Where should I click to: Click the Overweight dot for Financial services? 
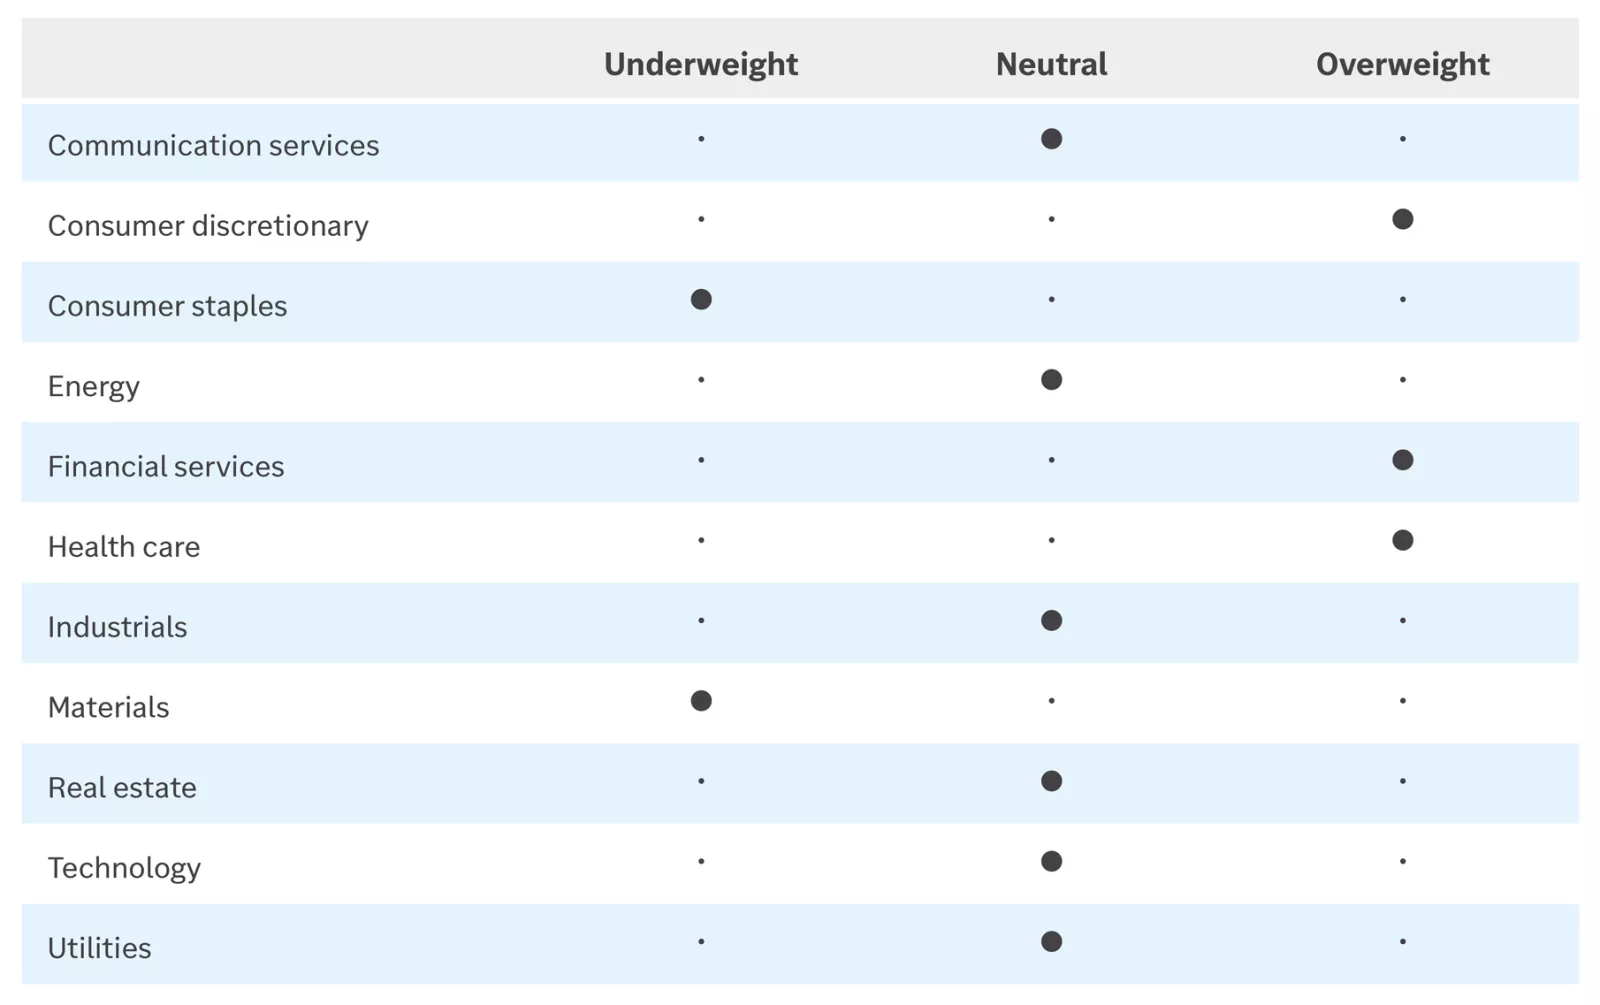pyautogui.click(x=1402, y=460)
